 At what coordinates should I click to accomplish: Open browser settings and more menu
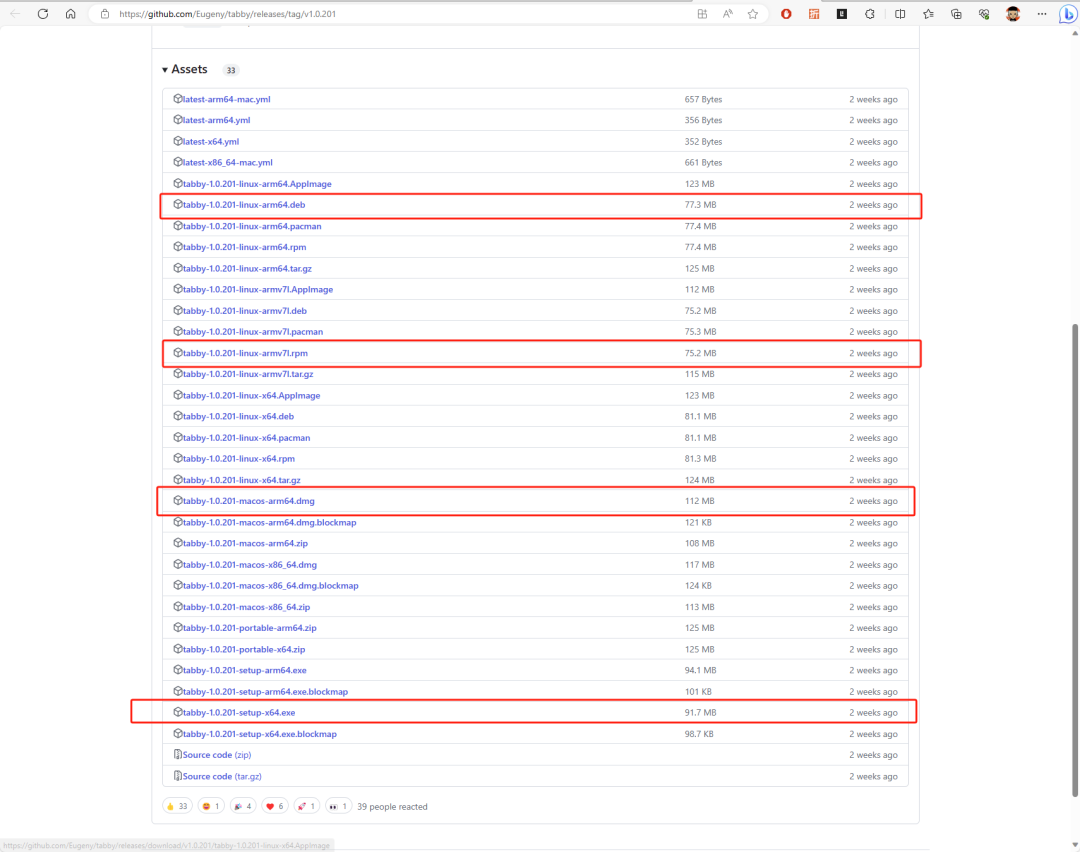point(1041,14)
